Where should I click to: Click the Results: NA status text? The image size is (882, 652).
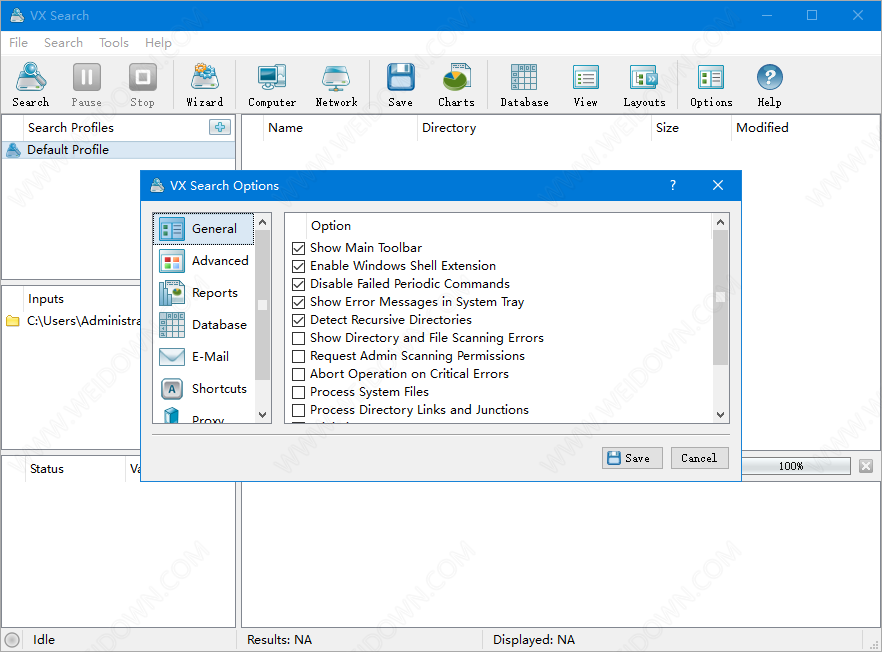point(280,640)
